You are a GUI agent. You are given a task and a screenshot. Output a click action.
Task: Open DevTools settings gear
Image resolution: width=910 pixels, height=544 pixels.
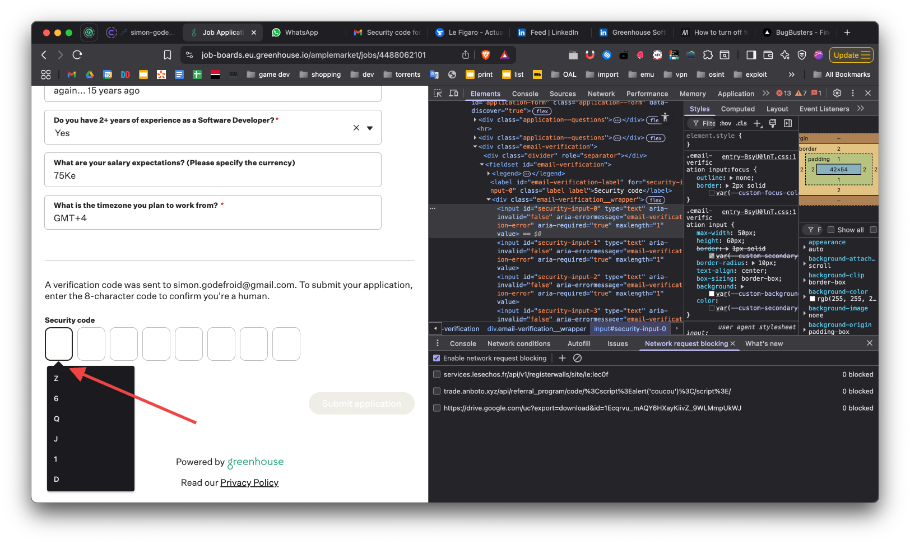(836, 93)
